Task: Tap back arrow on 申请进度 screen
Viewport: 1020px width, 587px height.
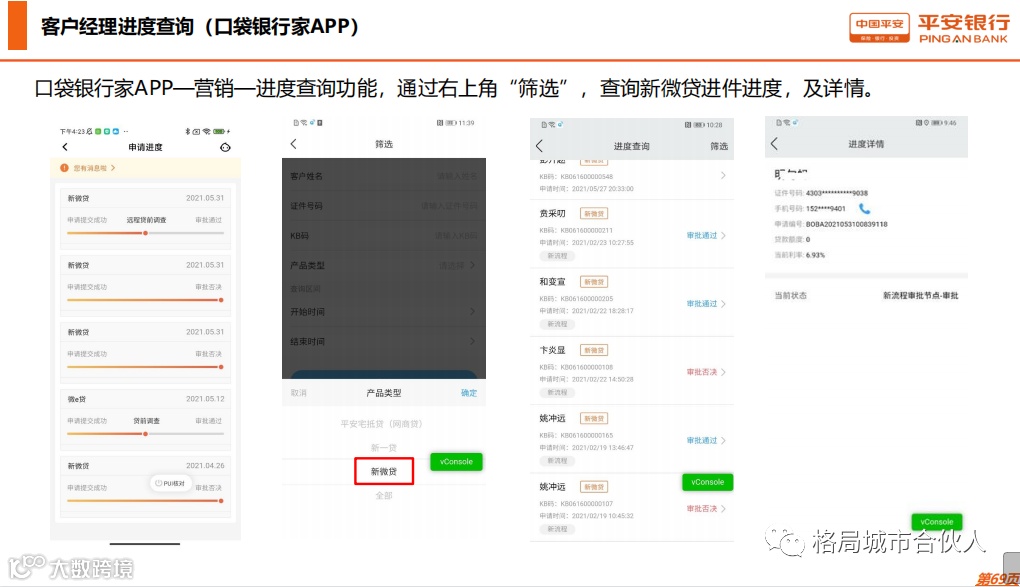Action: (64, 147)
